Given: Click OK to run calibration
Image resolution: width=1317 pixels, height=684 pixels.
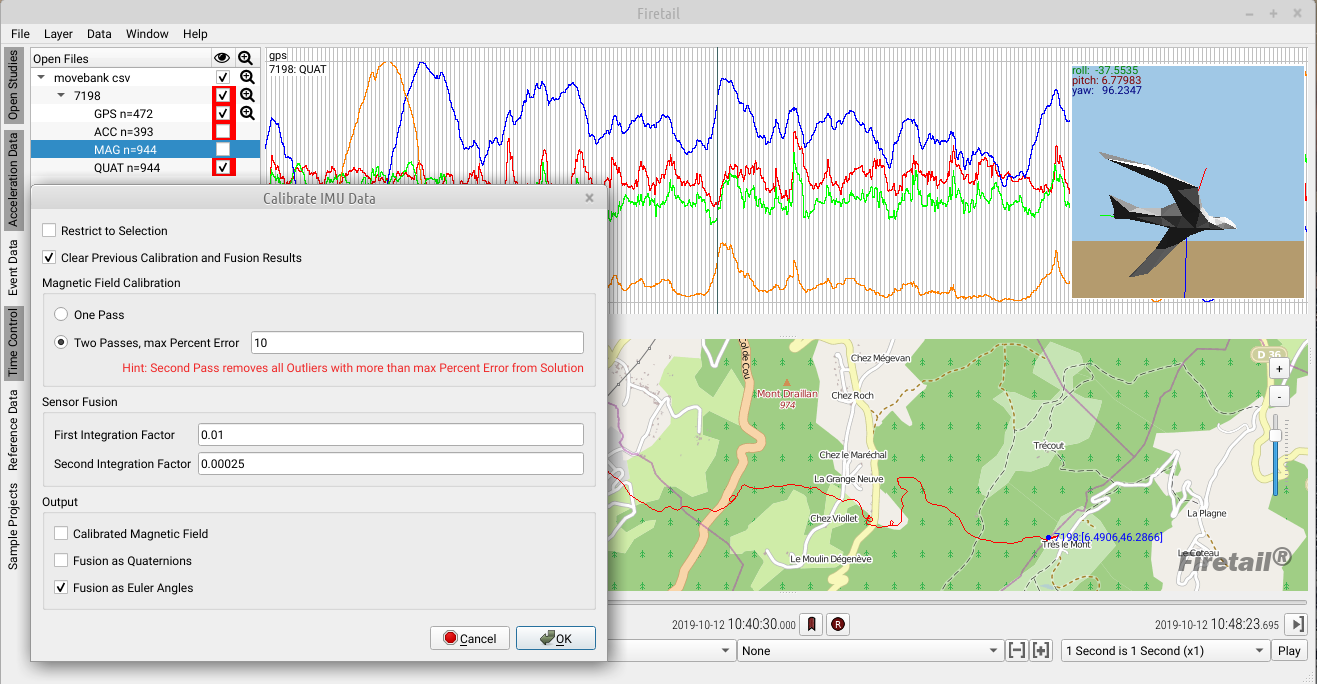Looking at the screenshot, I should 556,638.
